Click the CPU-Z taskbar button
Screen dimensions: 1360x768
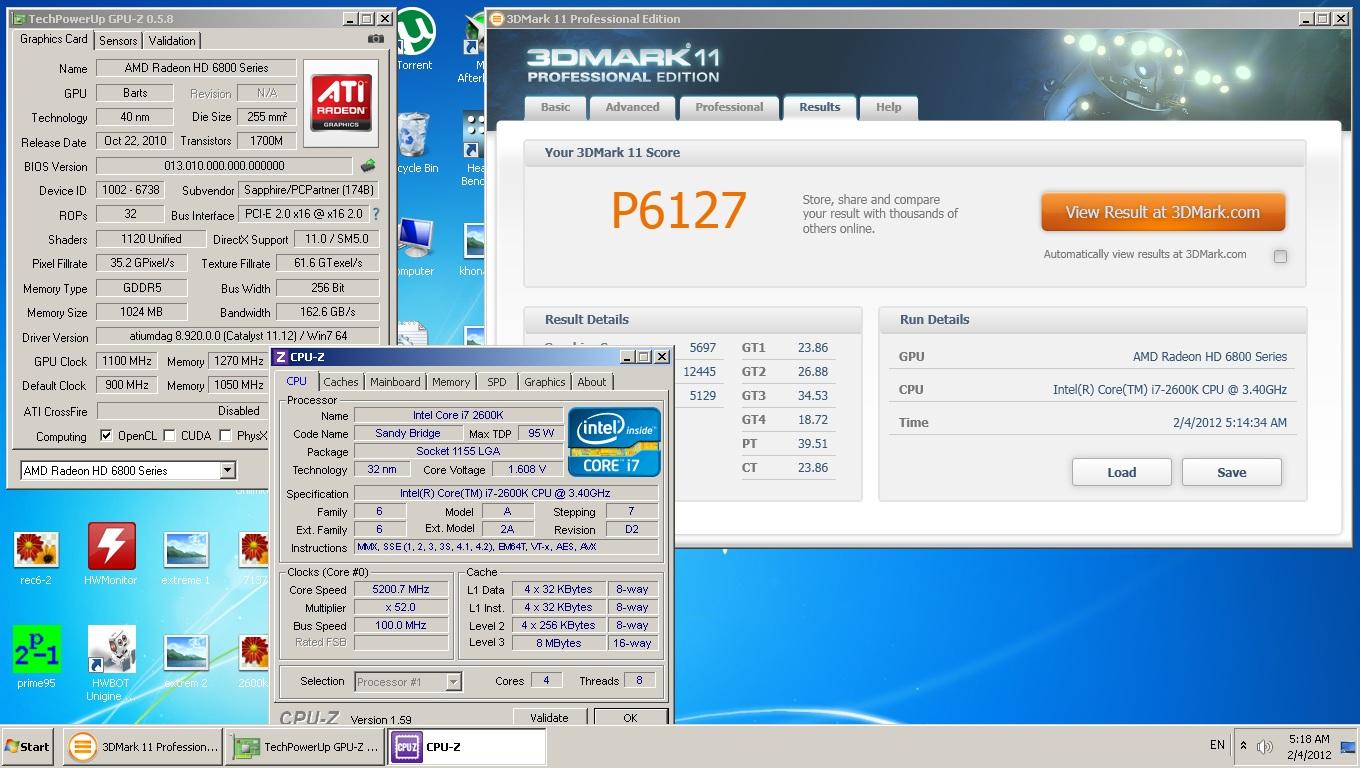pyautogui.click(x=467, y=746)
